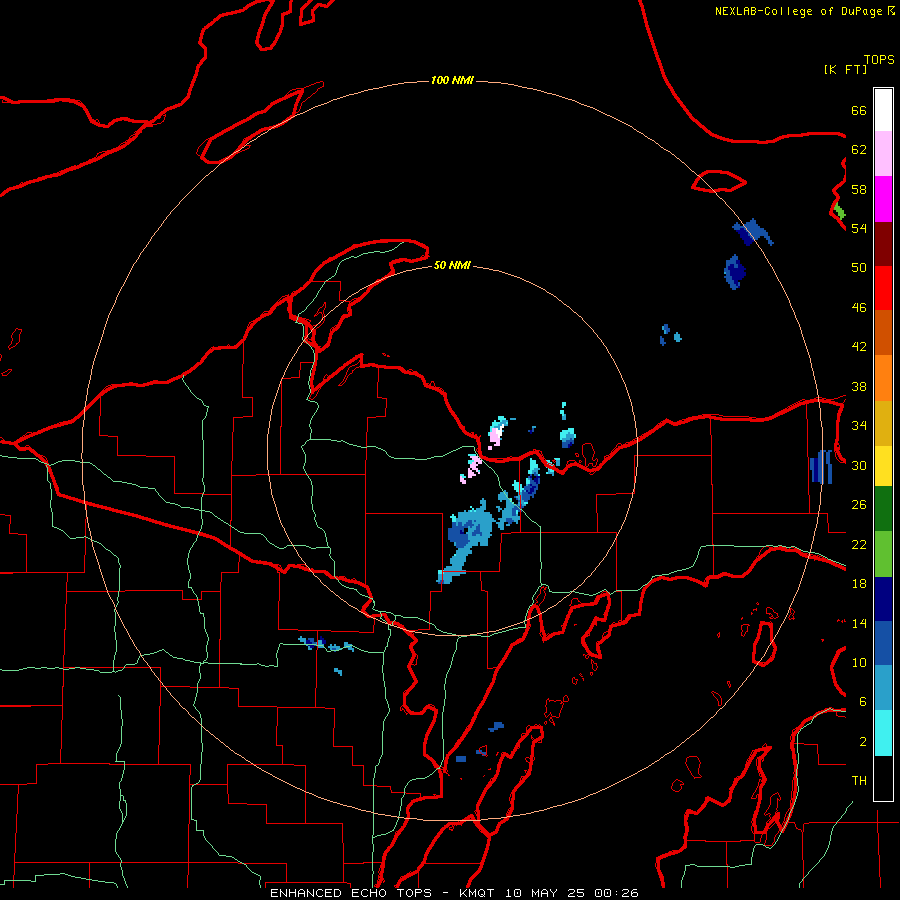Viewport: 900px width, 900px height.
Task: Click the medium blue 10-14 kft swatch
Action: pyautogui.click(x=883, y=643)
